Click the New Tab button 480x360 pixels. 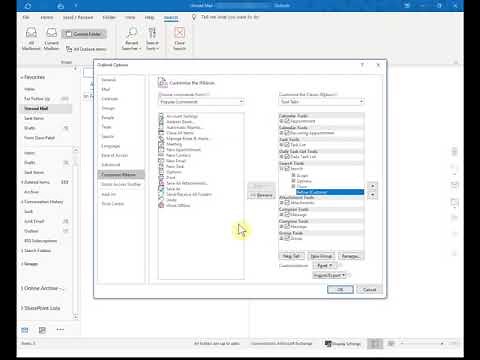click(291, 256)
